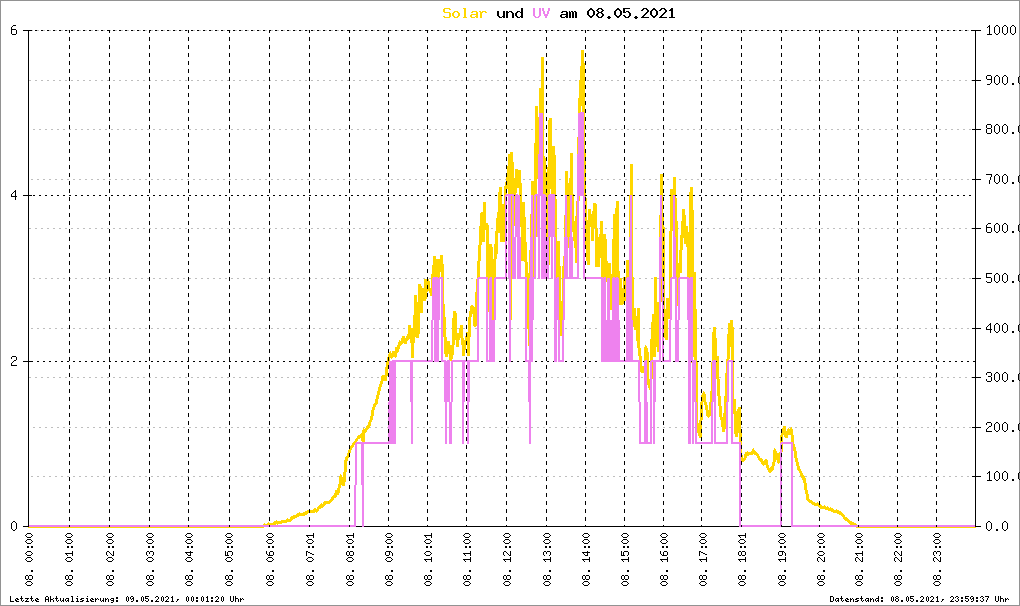Viewport: 1020px width, 606px height.
Task: Click the time label '08. 13:00'
Action: click(546, 559)
